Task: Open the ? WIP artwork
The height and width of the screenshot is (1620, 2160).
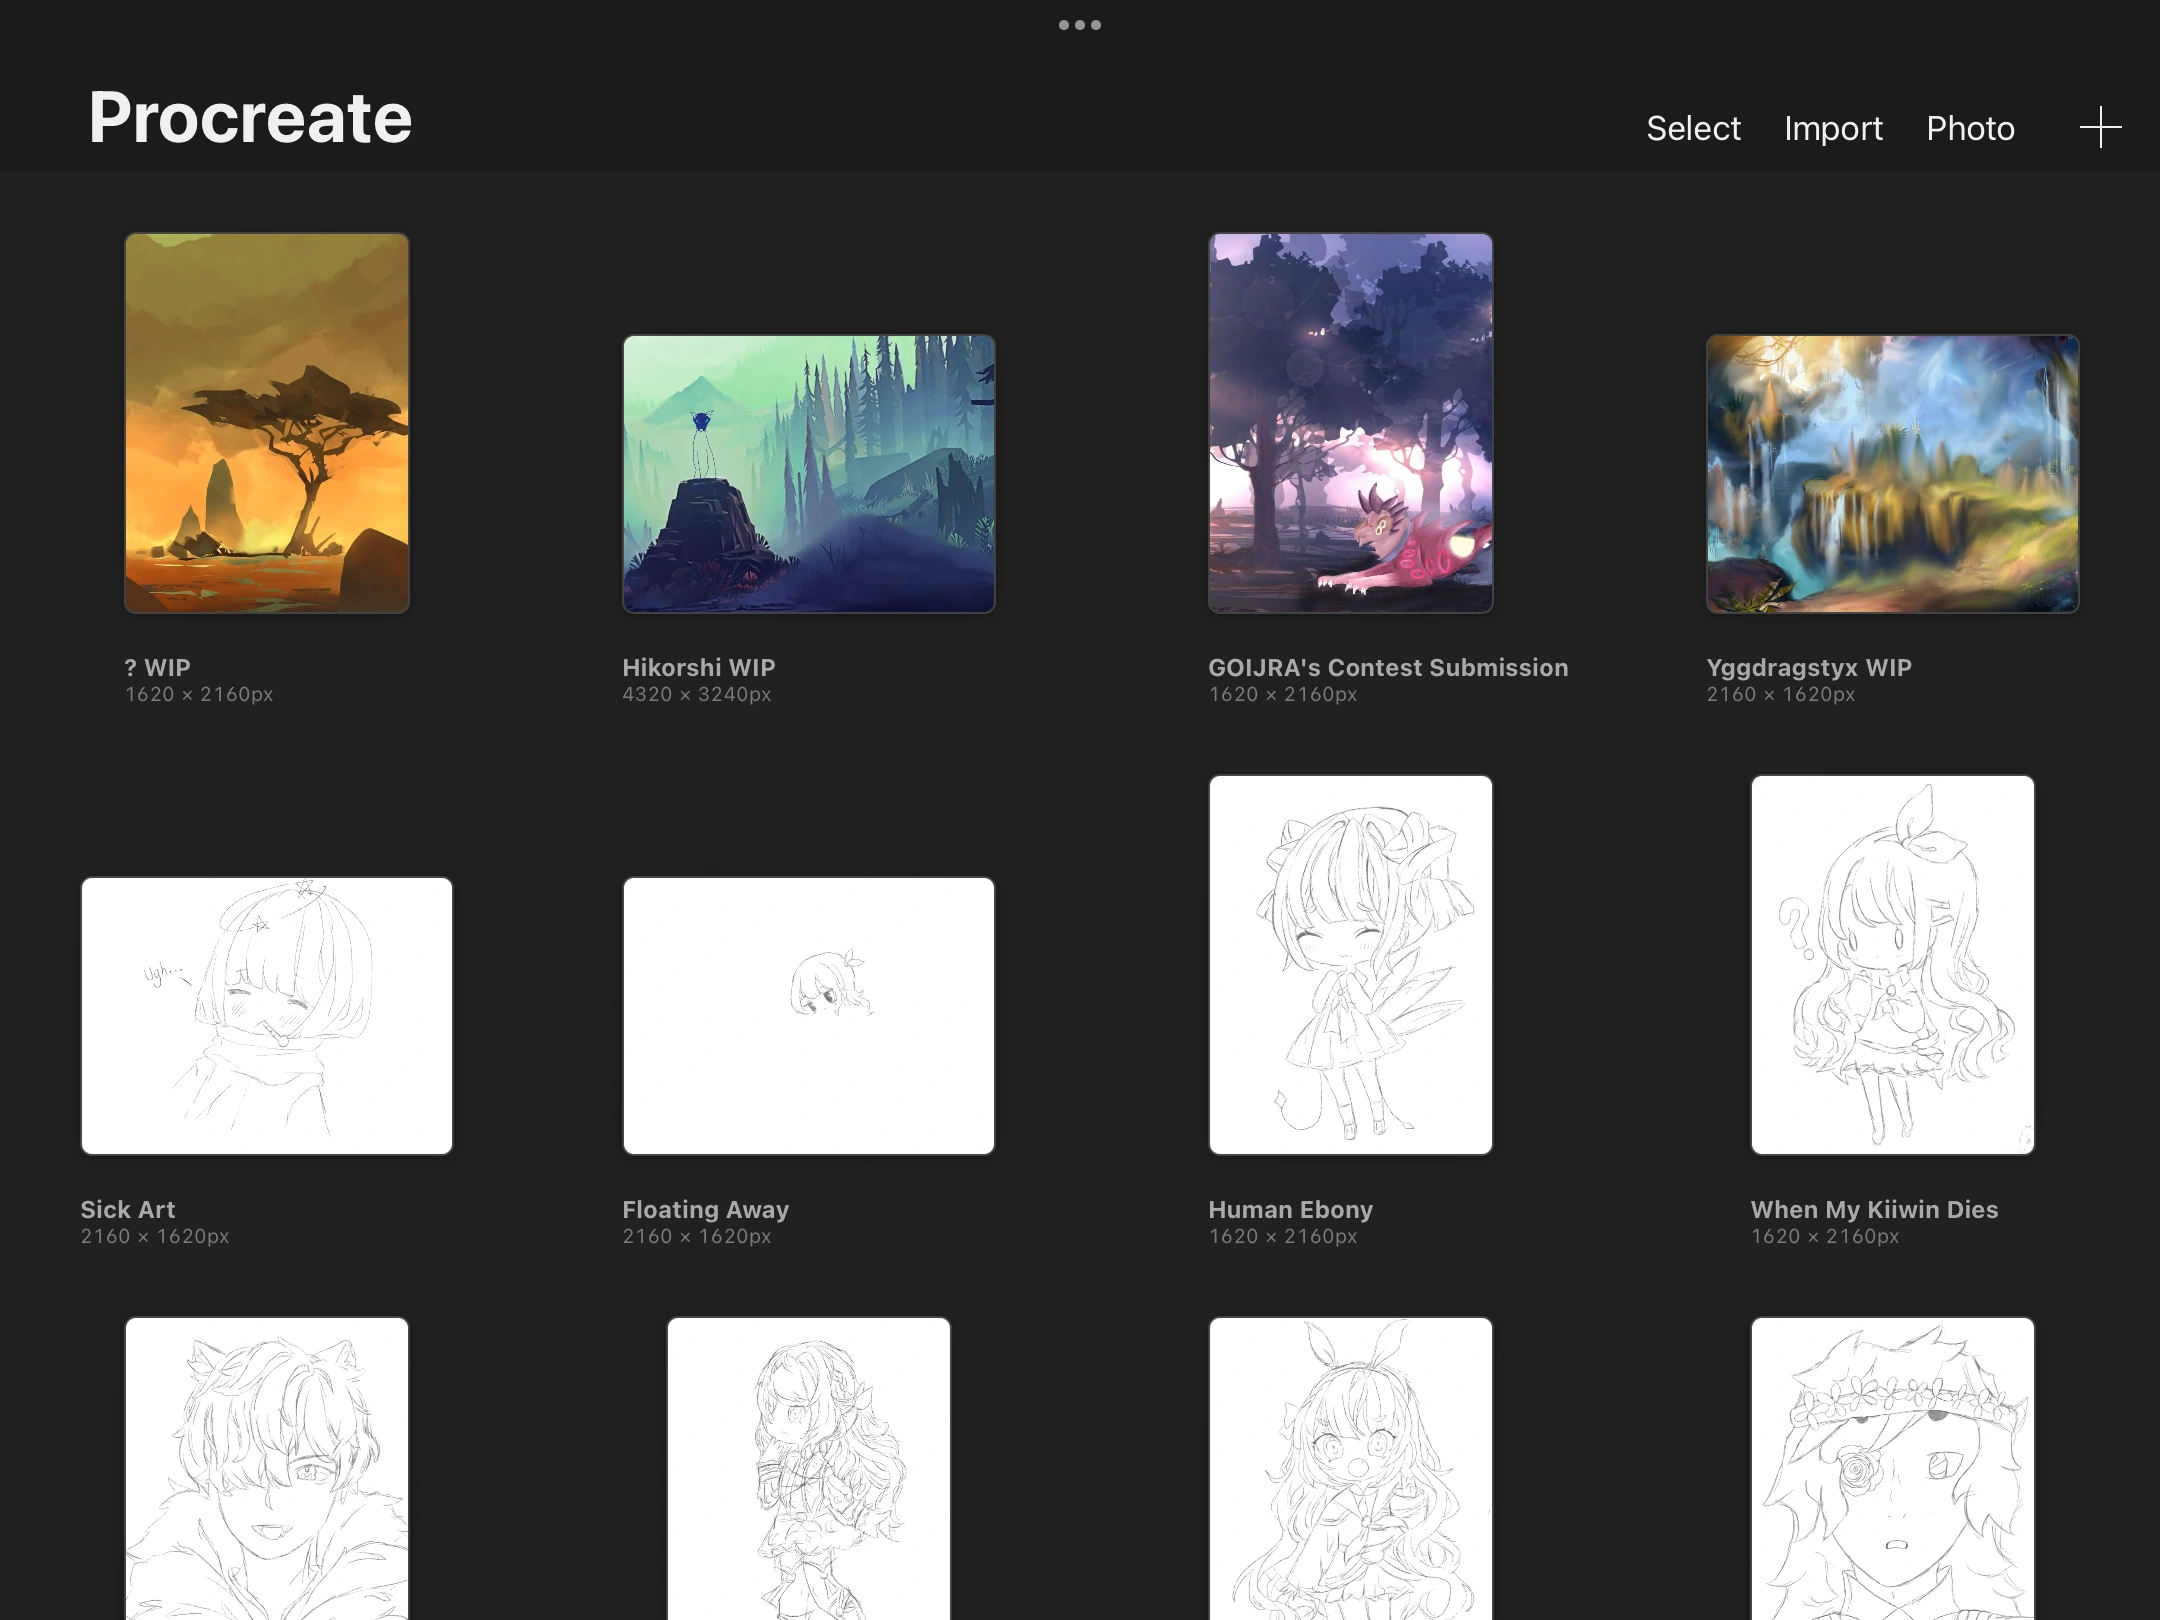Action: pos(267,421)
